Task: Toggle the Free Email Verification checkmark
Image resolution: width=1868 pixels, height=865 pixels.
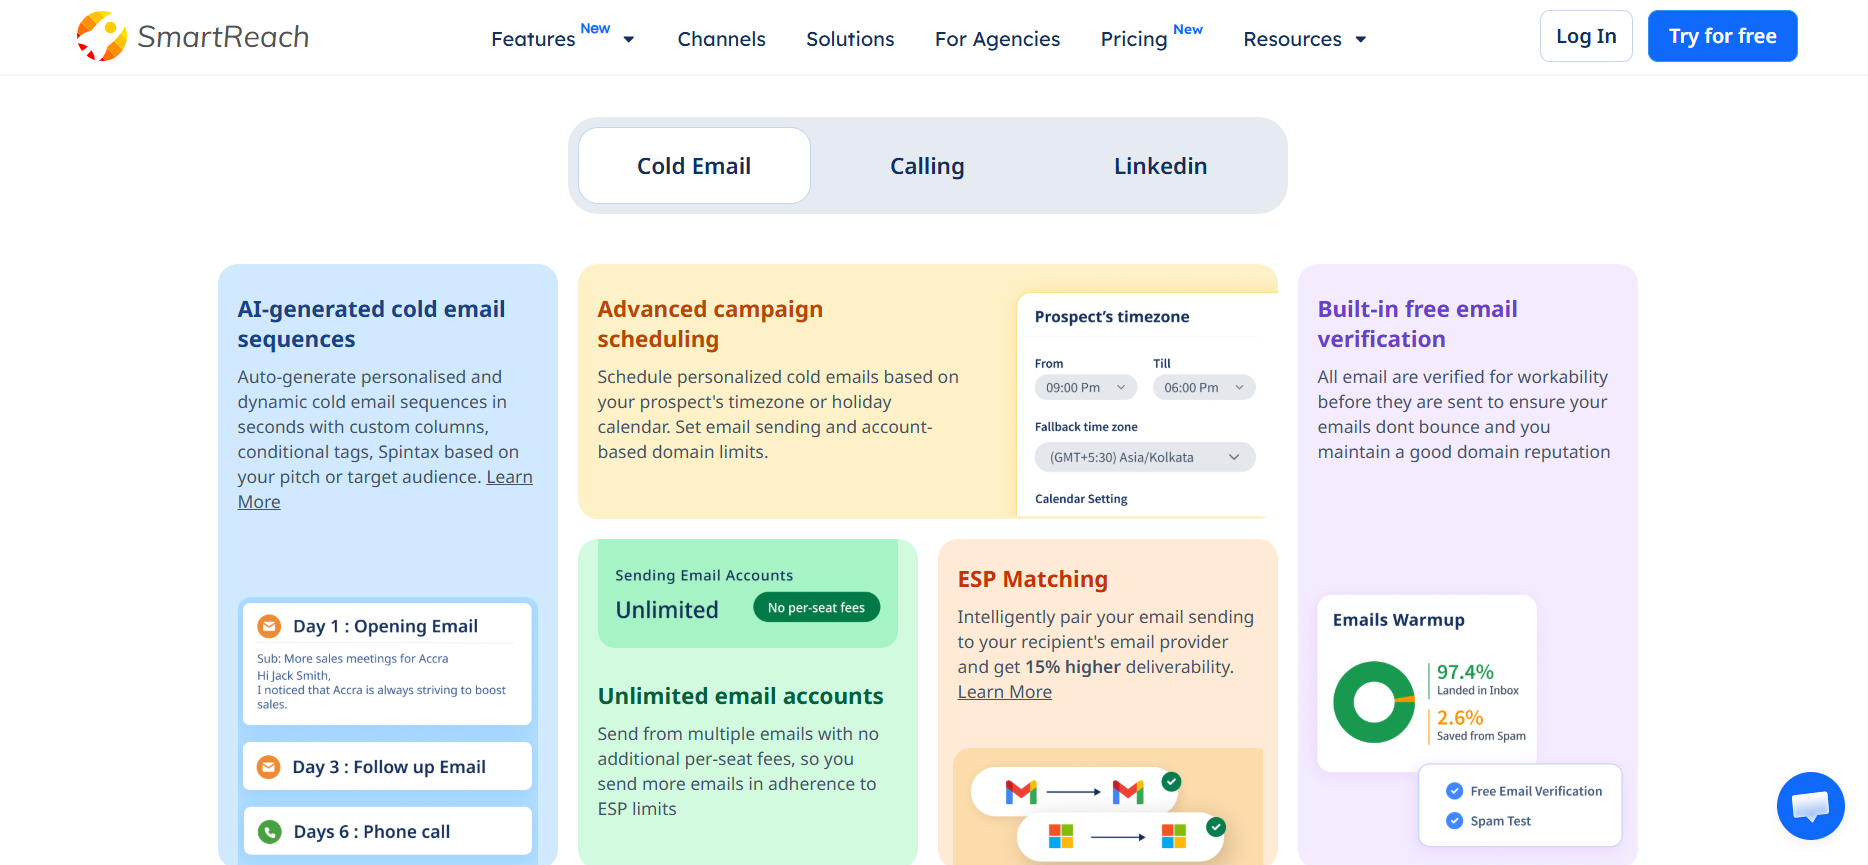Action: point(1454,791)
